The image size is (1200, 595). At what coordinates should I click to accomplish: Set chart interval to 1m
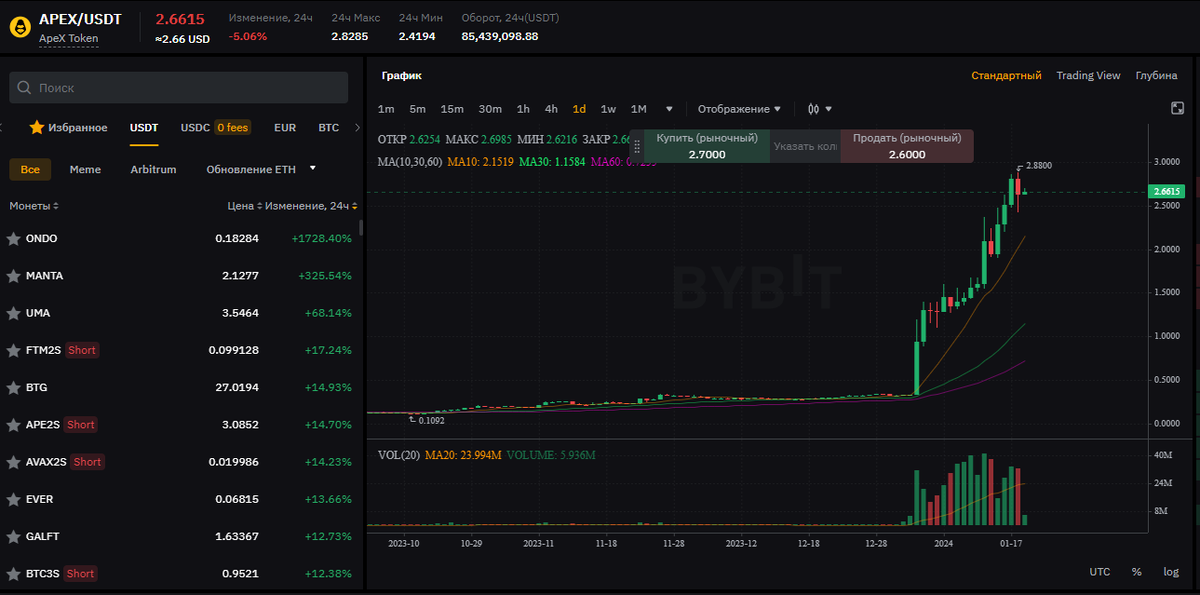click(x=386, y=109)
